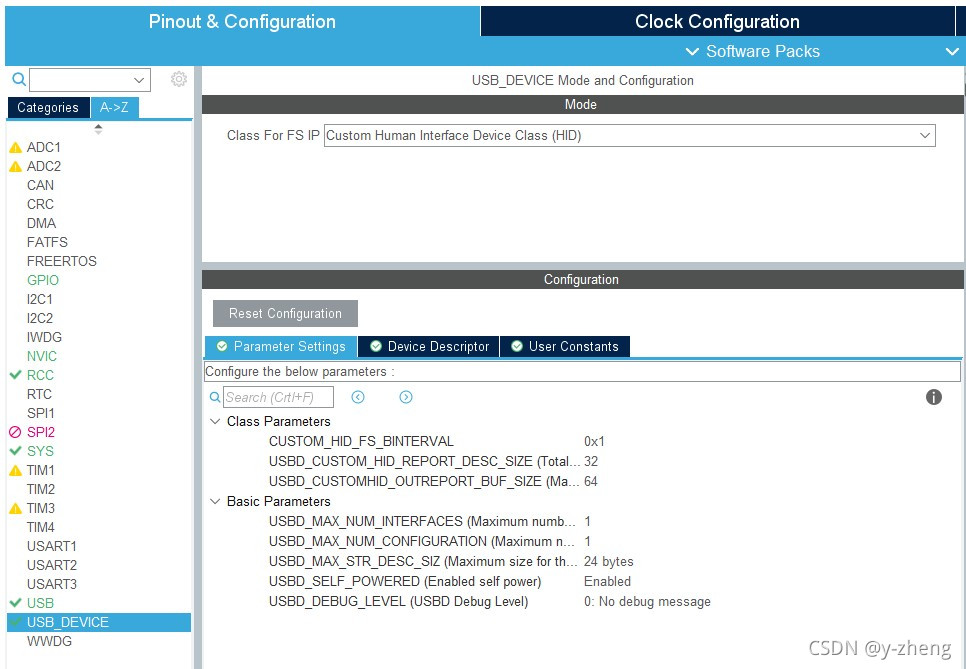Click the search magnifier icon above categories
Viewport: 966px width, 669px height.
click(x=19, y=79)
